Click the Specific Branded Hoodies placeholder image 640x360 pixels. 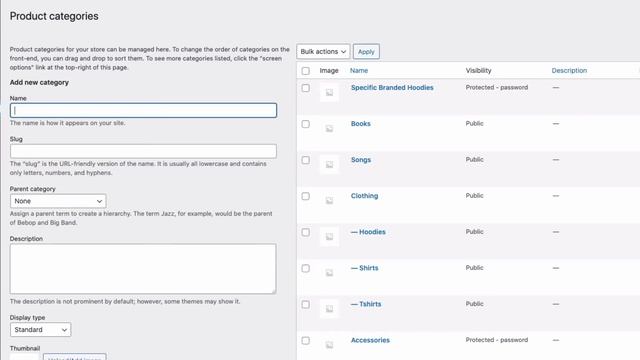329,93
